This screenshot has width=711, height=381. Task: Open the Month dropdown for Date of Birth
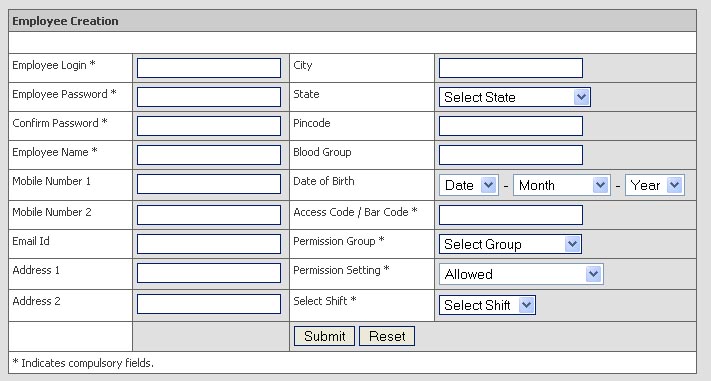tap(562, 185)
